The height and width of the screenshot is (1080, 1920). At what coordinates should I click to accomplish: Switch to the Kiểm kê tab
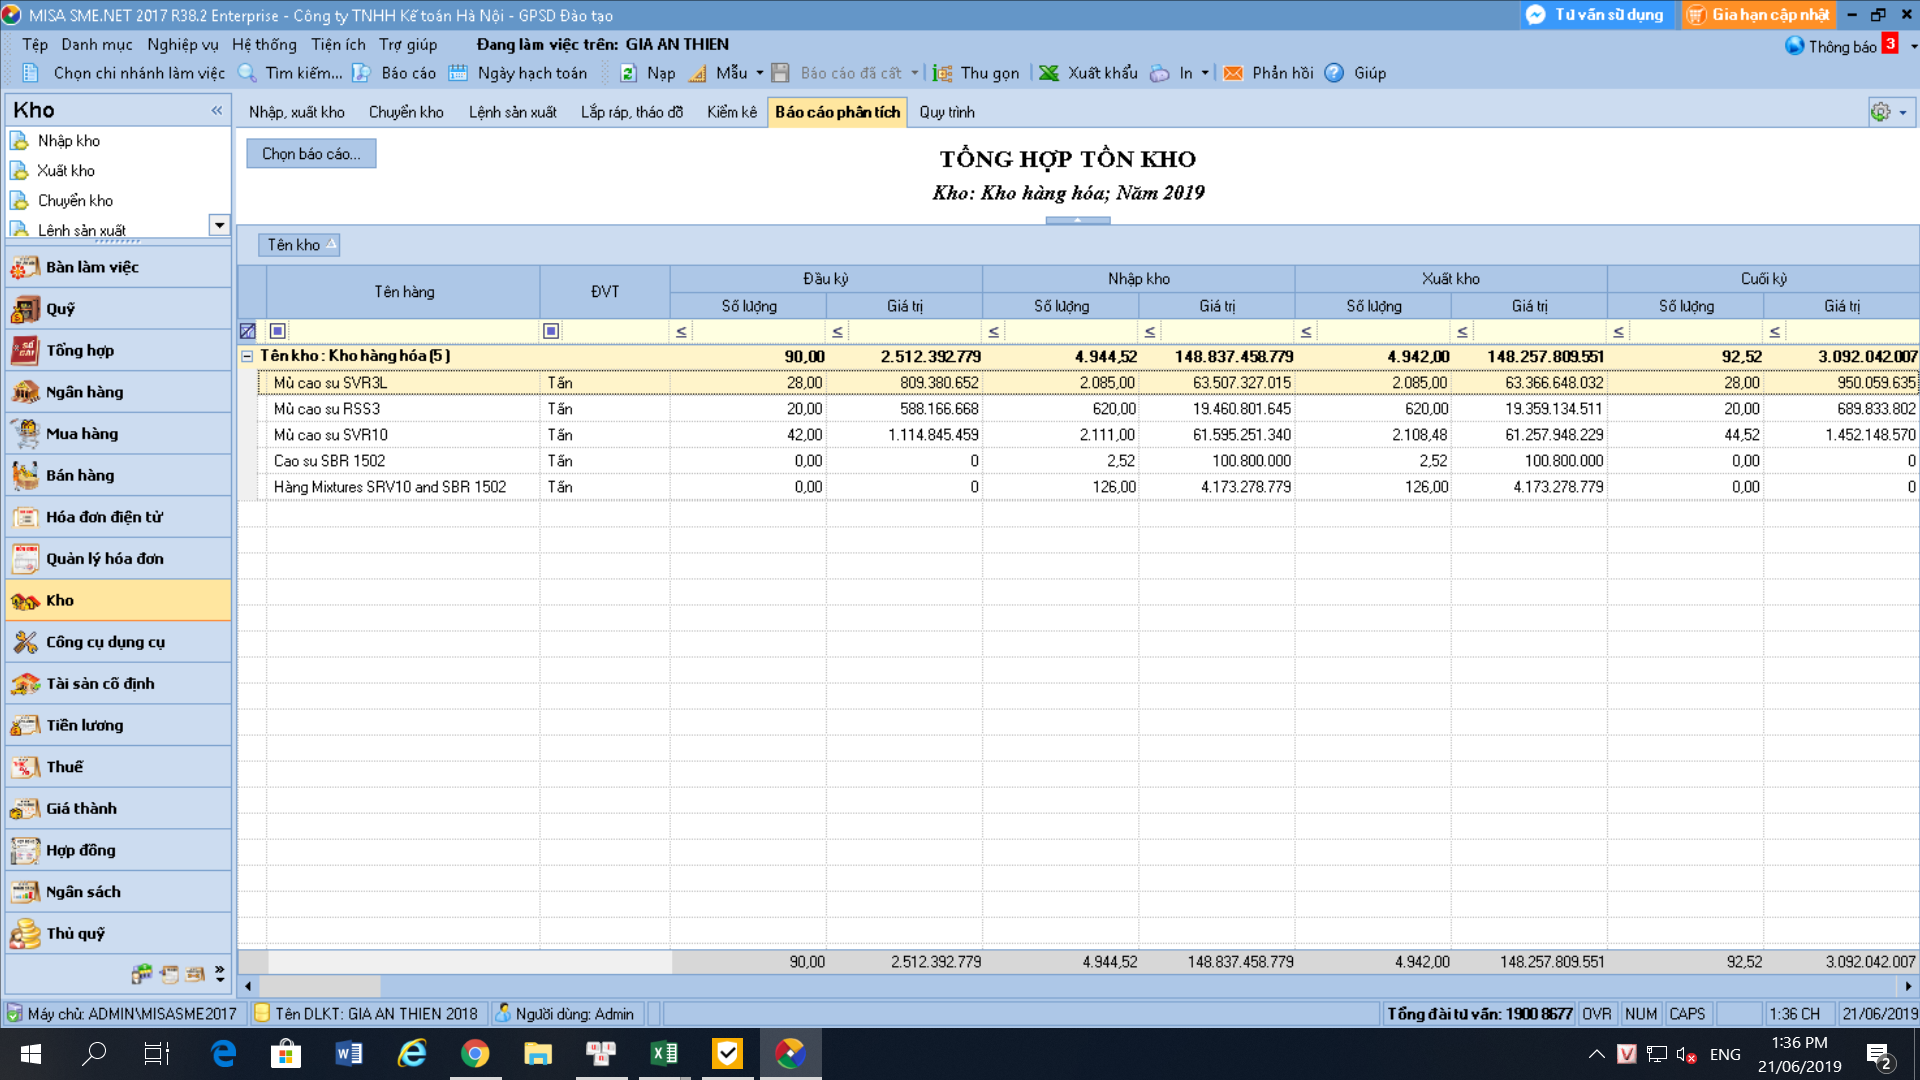732,112
